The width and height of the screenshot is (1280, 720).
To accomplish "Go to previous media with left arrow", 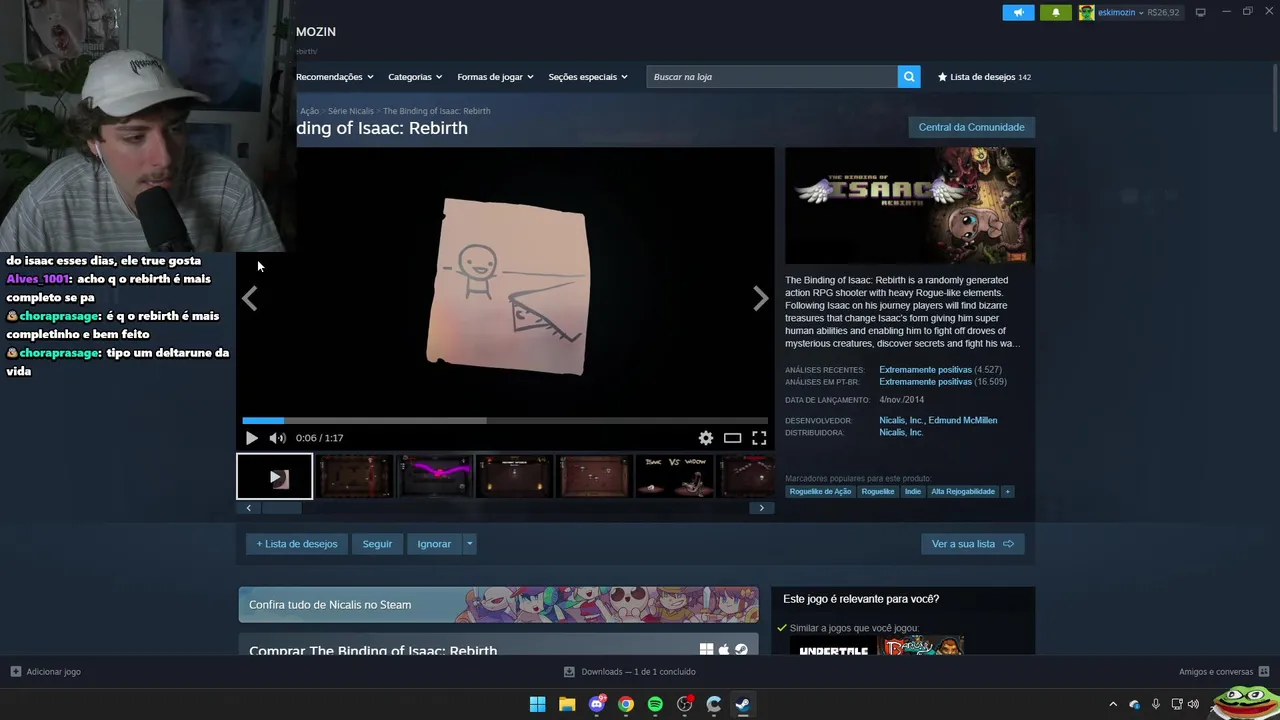I will [250, 298].
